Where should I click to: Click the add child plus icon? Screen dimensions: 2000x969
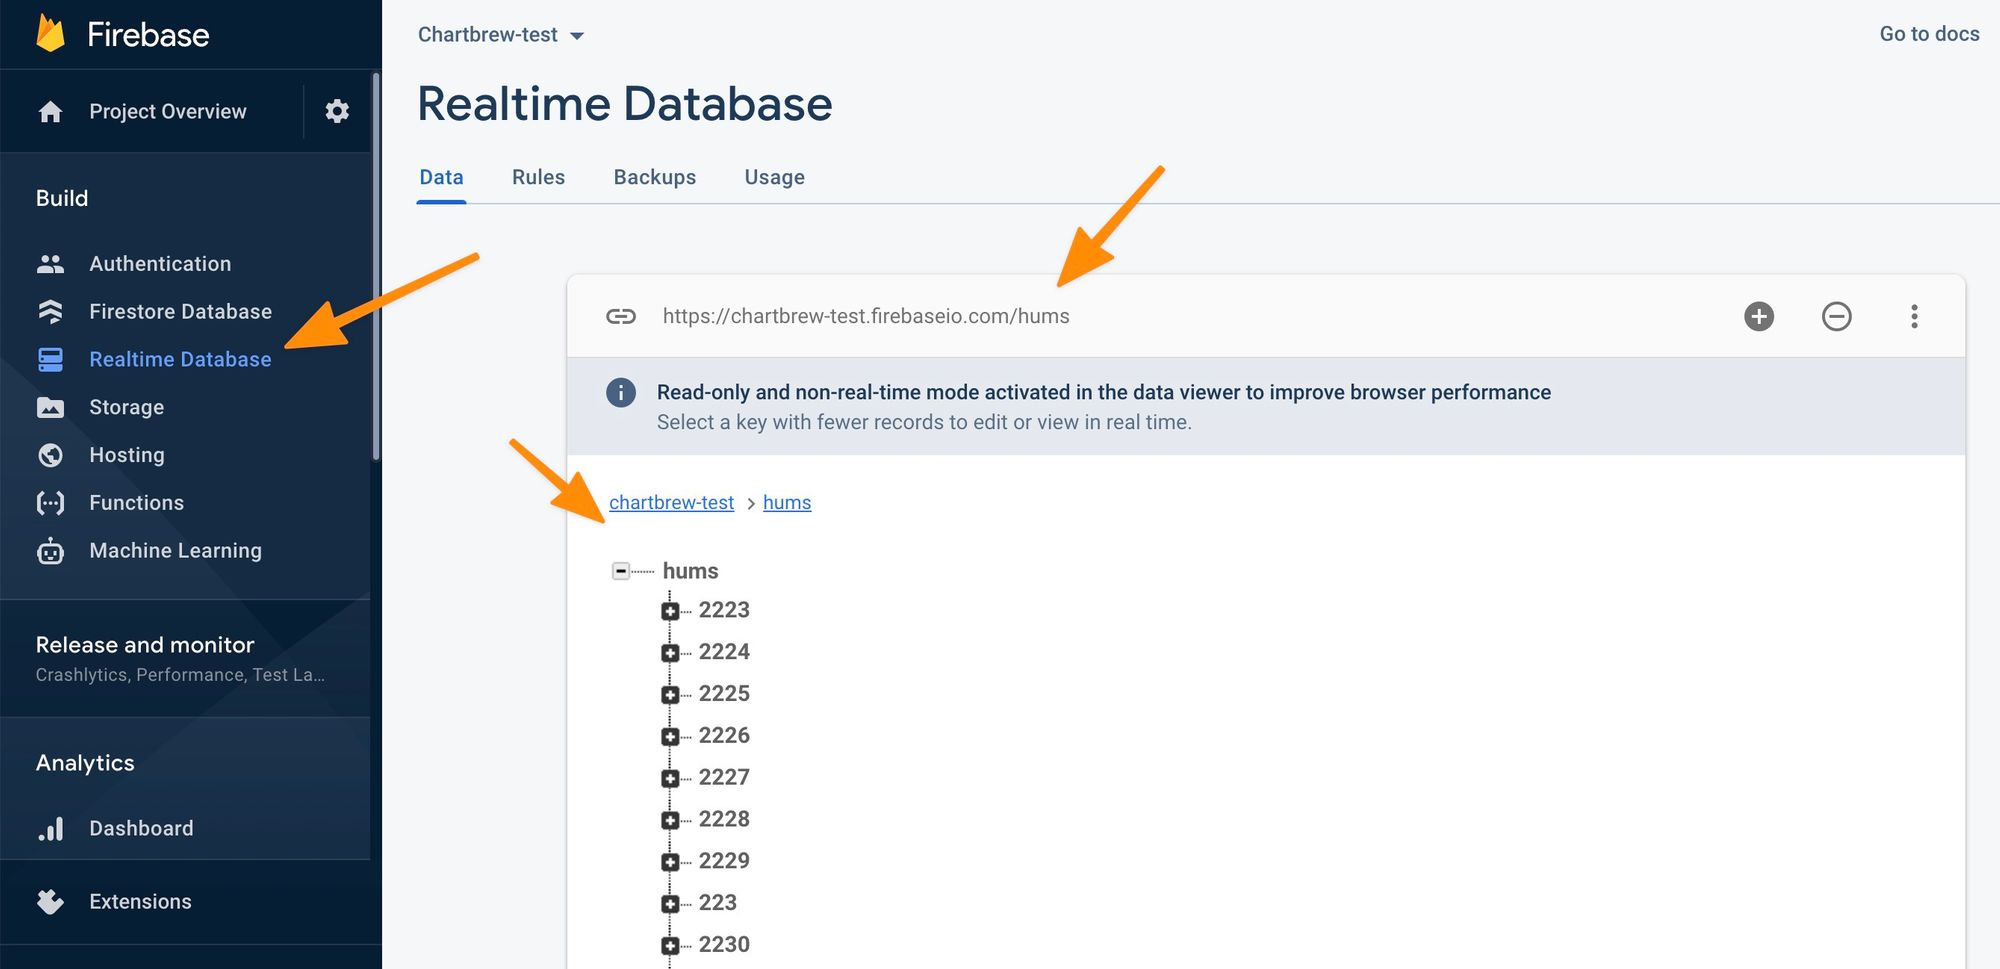pyautogui.click(x=1758, y=316)
